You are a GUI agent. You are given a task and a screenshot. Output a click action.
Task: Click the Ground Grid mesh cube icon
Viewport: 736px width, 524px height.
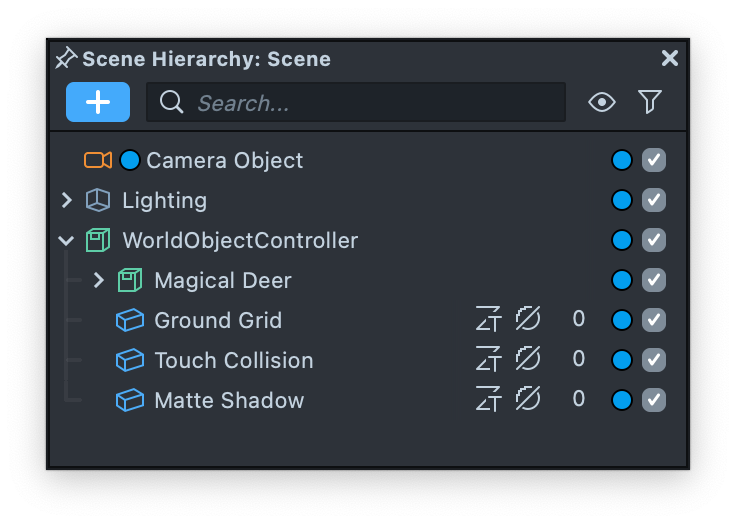point(130,320)
